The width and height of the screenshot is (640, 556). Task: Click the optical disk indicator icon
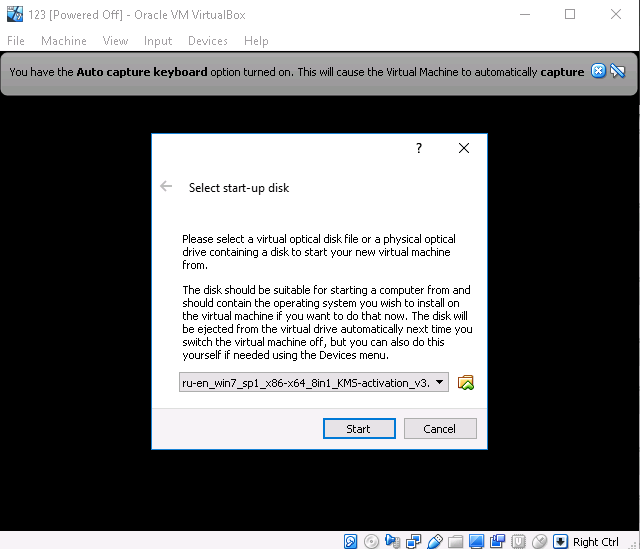click(x=371, y=542)
